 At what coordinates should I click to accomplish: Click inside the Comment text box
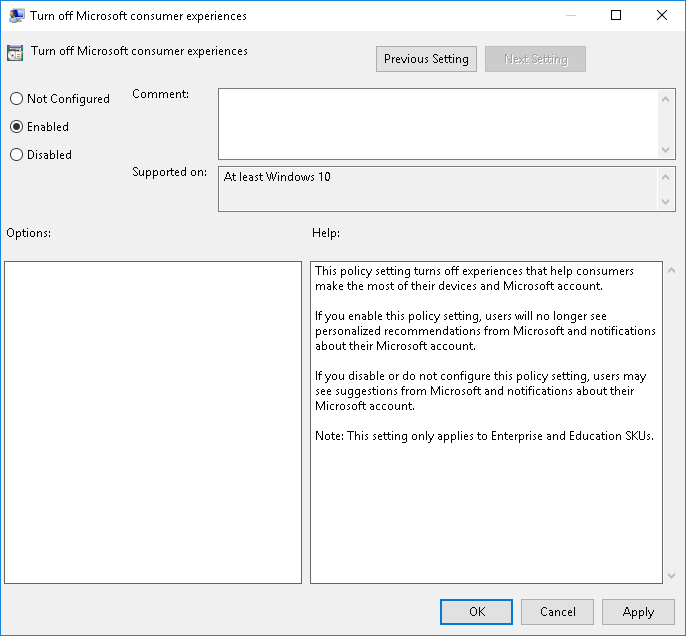tap(438, 122)
